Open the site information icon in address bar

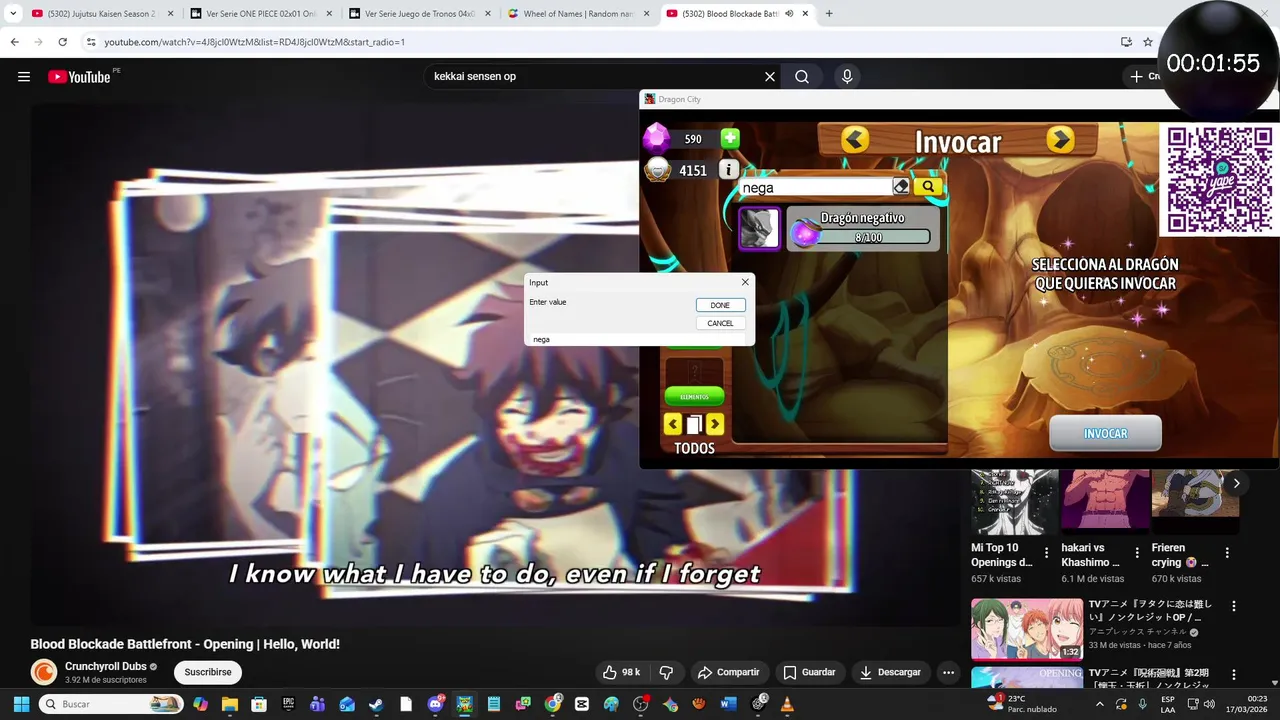click(91, 42)
